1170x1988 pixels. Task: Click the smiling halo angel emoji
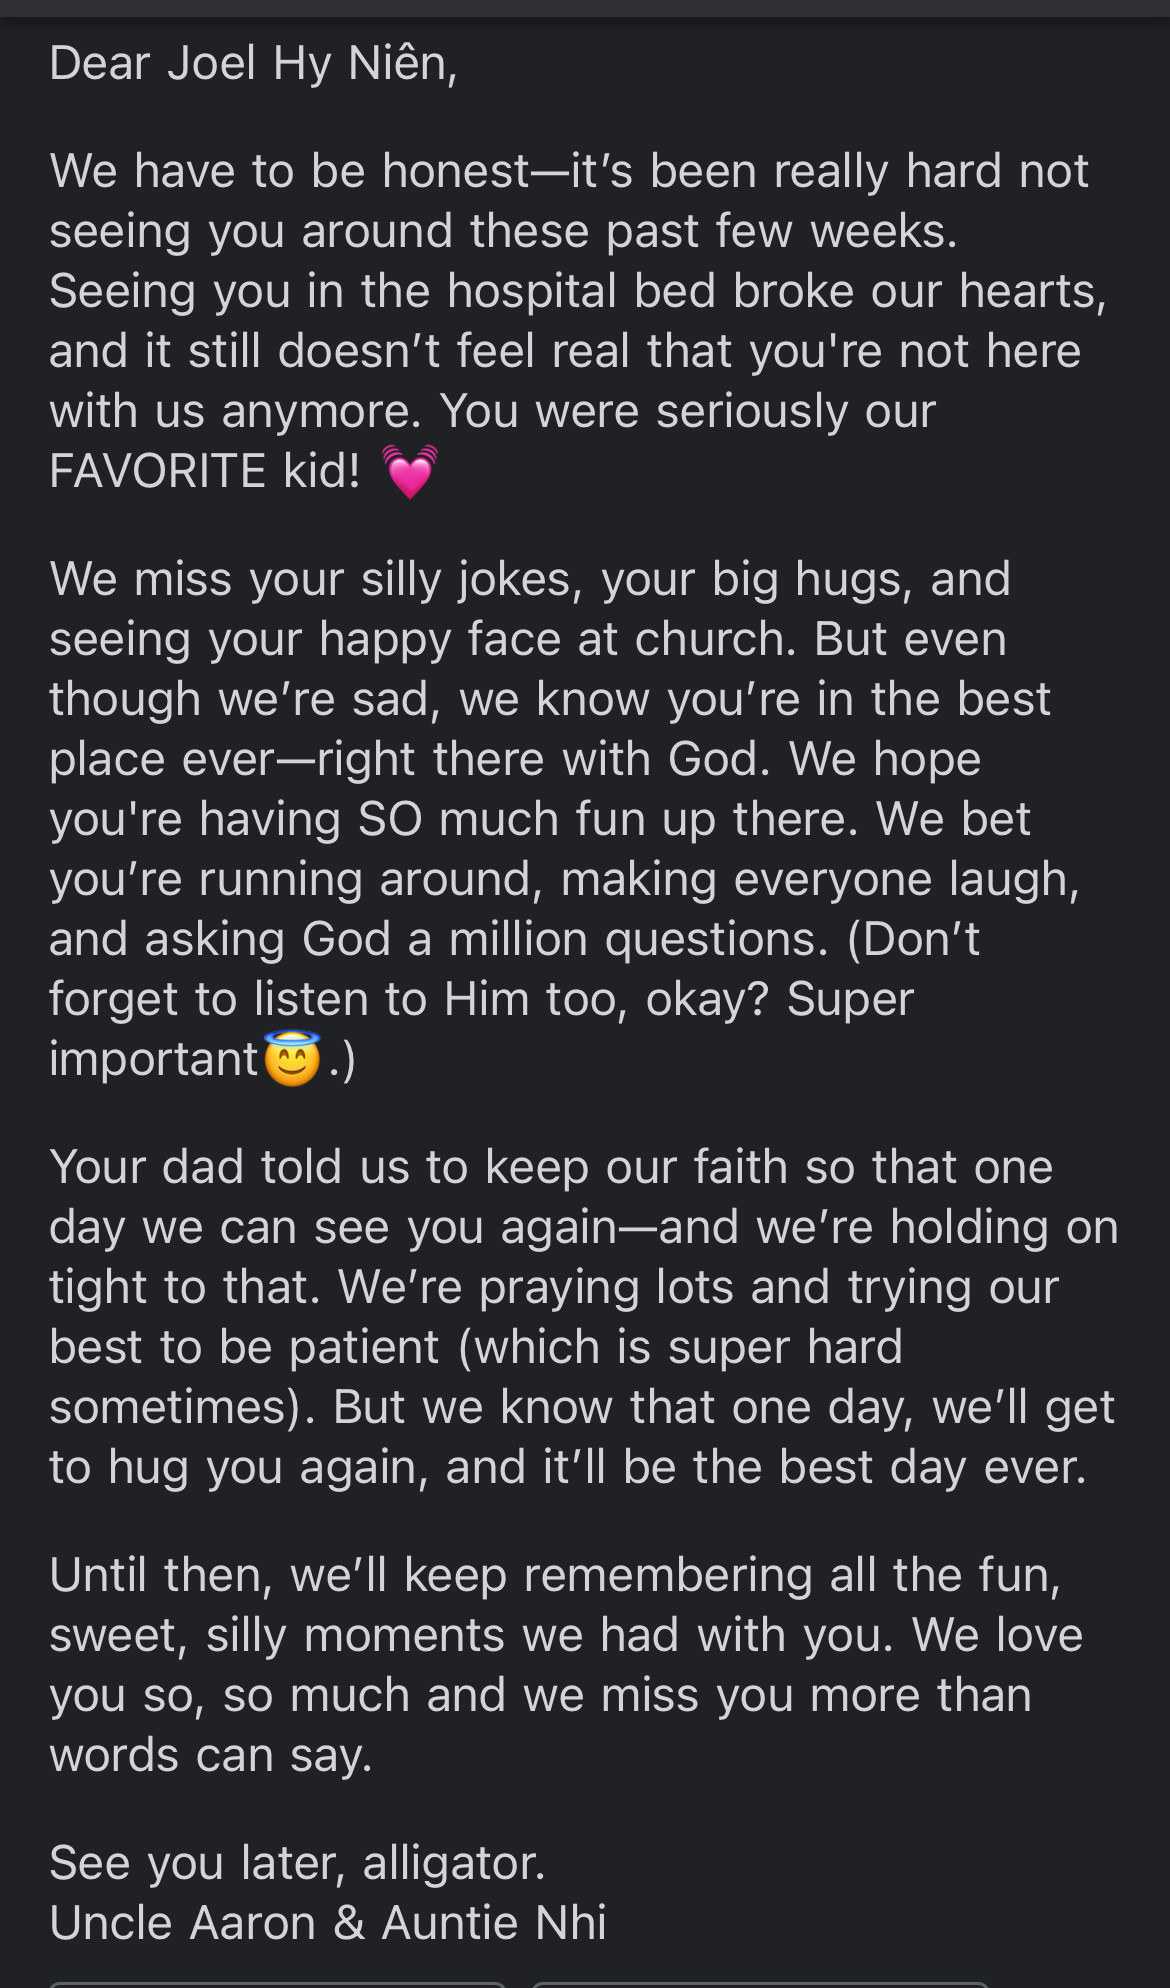292,1058
